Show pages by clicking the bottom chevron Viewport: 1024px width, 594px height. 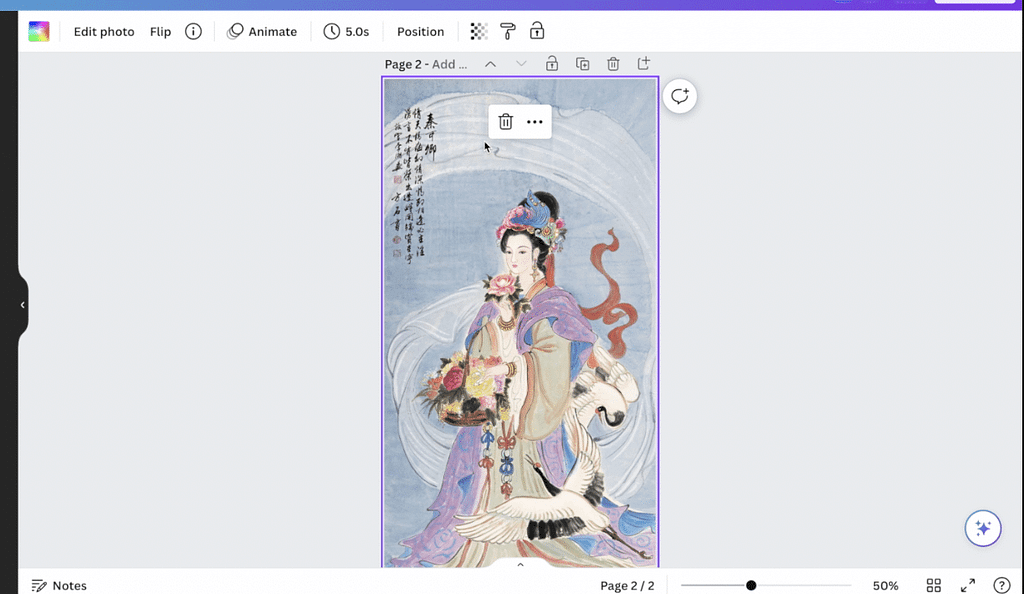520,565
